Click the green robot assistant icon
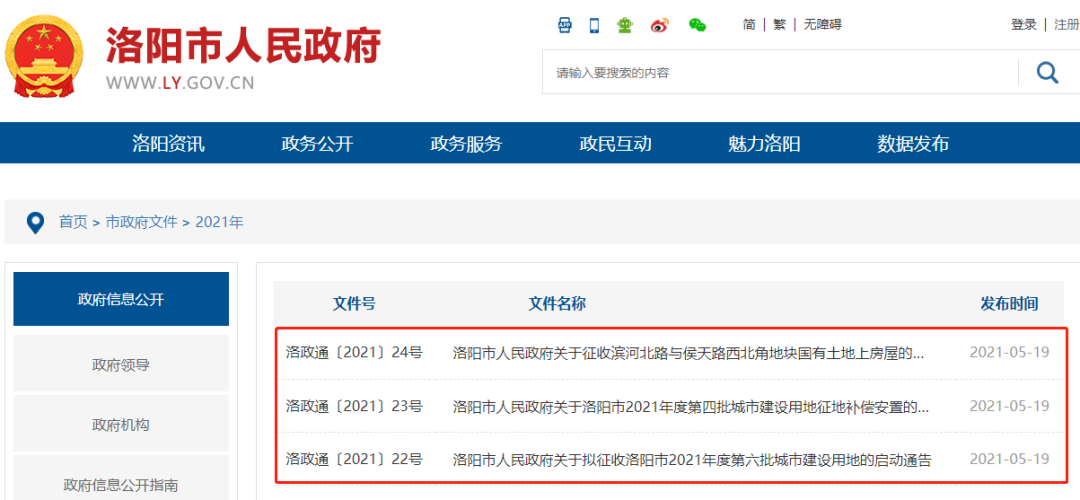This screenshot has height=500, width=1080. pos(625,25)
